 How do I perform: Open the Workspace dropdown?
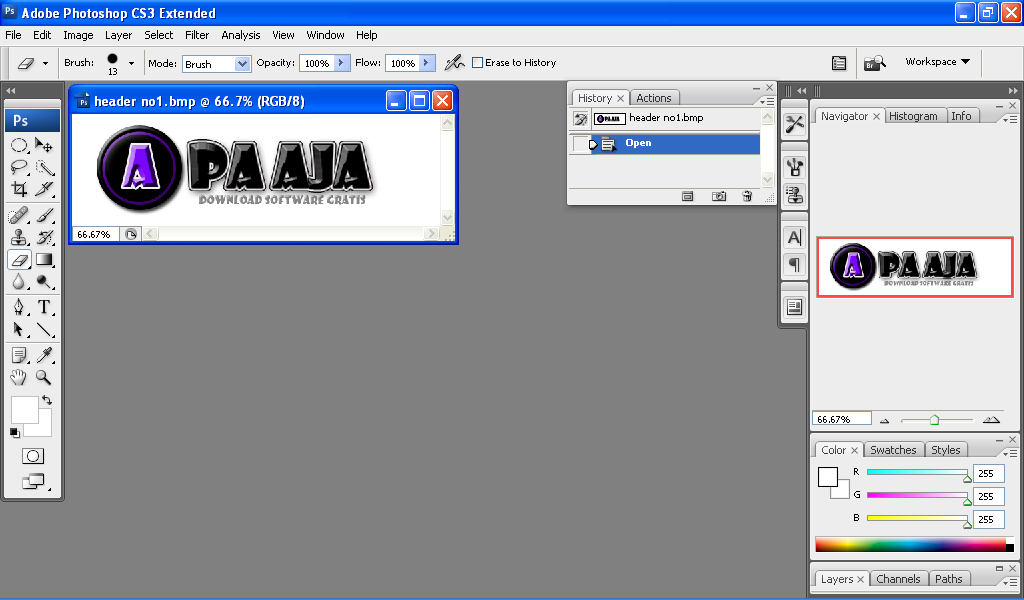point(937,61)
